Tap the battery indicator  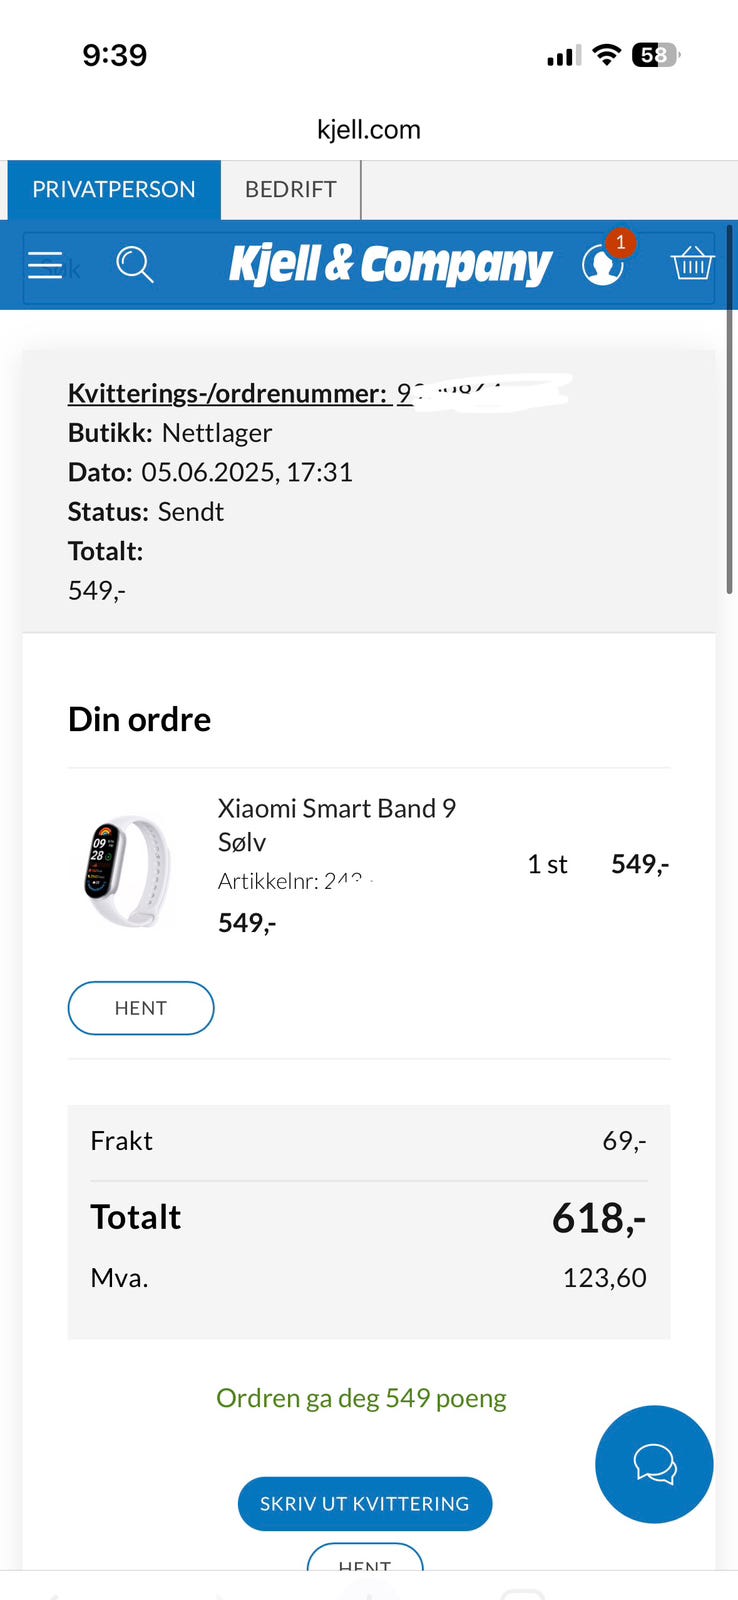click(655, 55)
